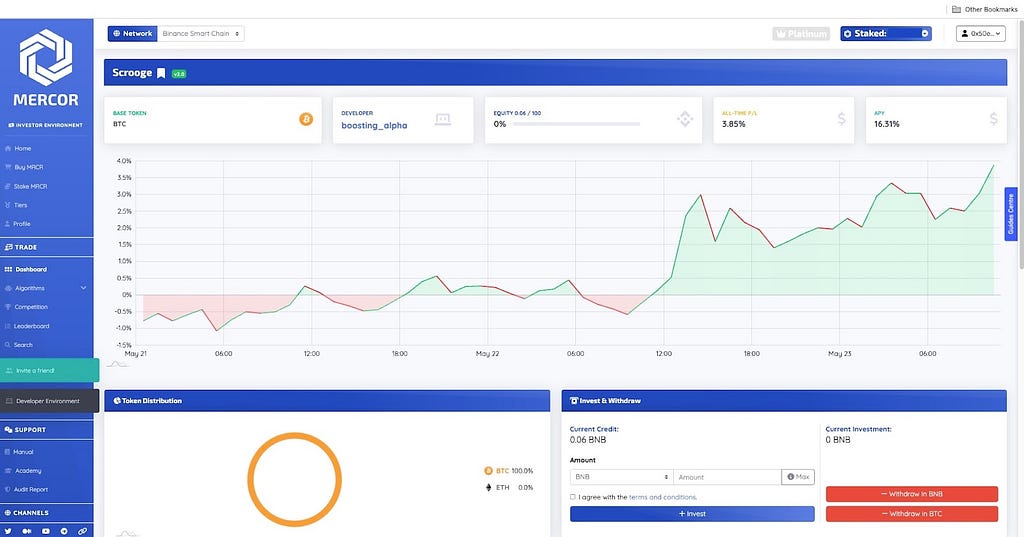
Task: Click Withdraw in BTC button
Action: (912, 513)
